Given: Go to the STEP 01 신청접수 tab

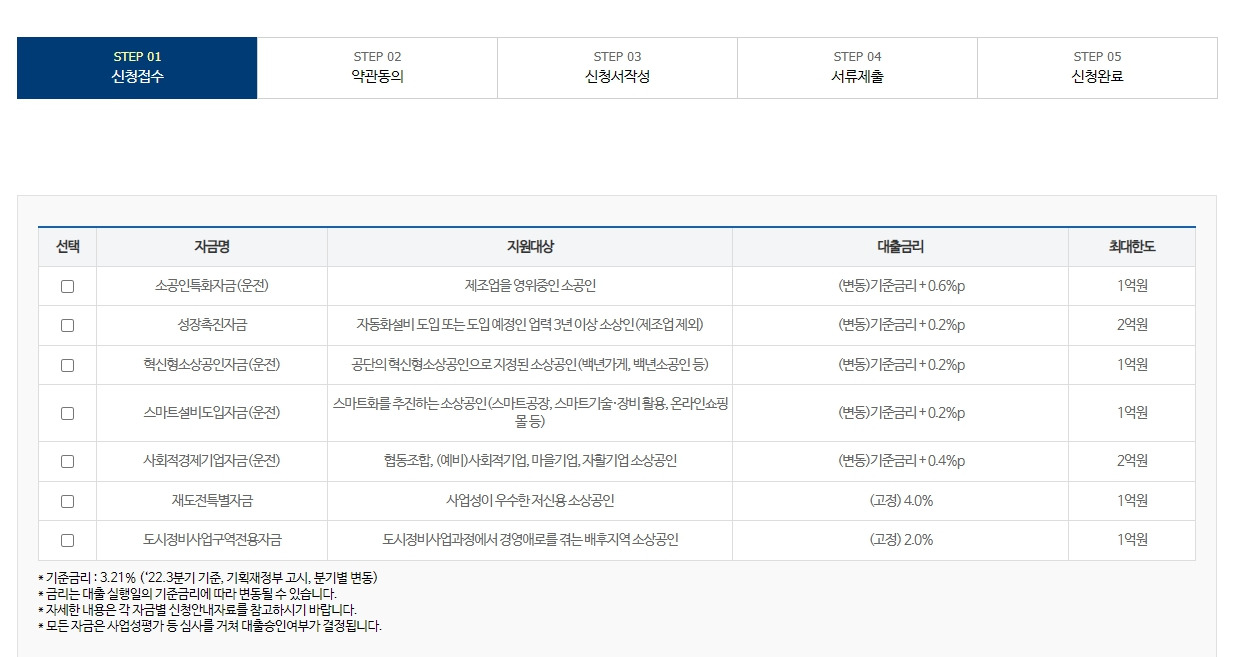Looking at the screenshot, I should coord(137,68).
